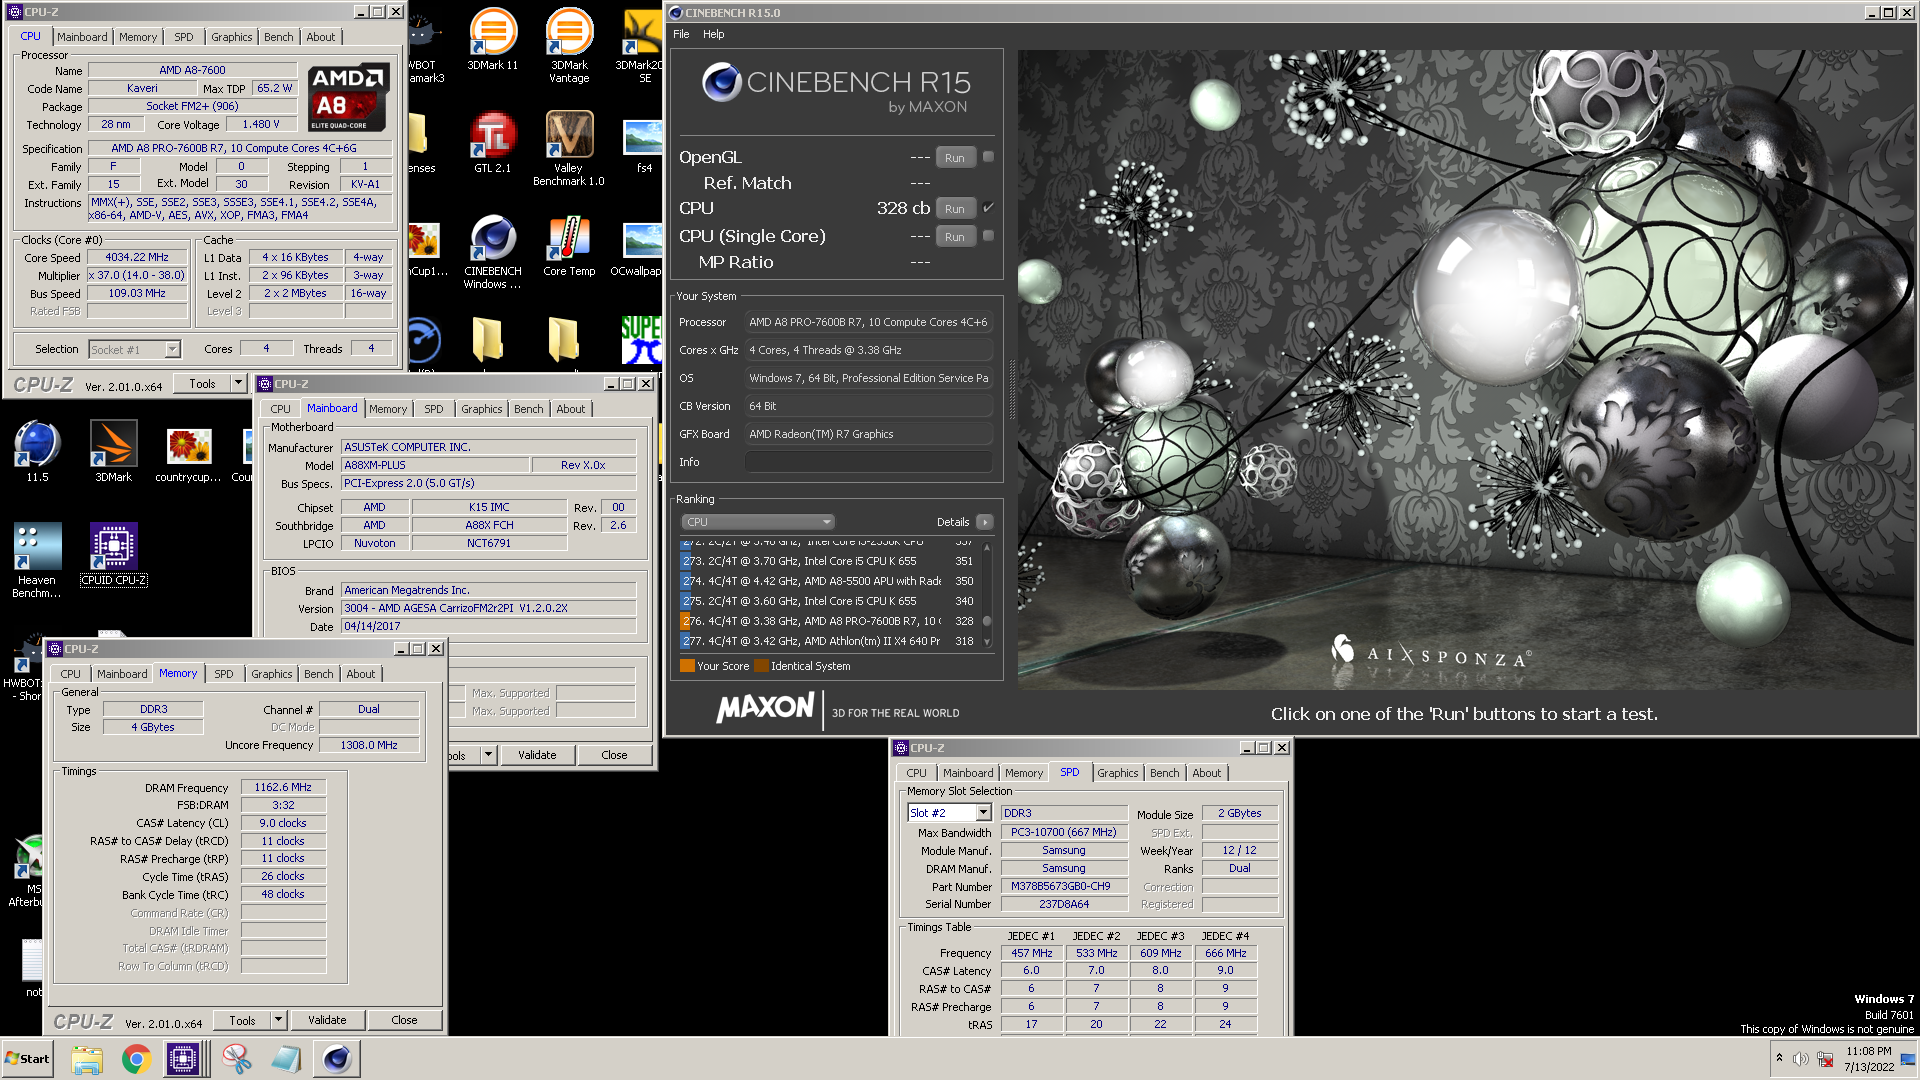Viewport: 1920px width, 1080px height.
Task: Select ranking row 274 AMD A8-5500 APU
Action: point(828,581)
